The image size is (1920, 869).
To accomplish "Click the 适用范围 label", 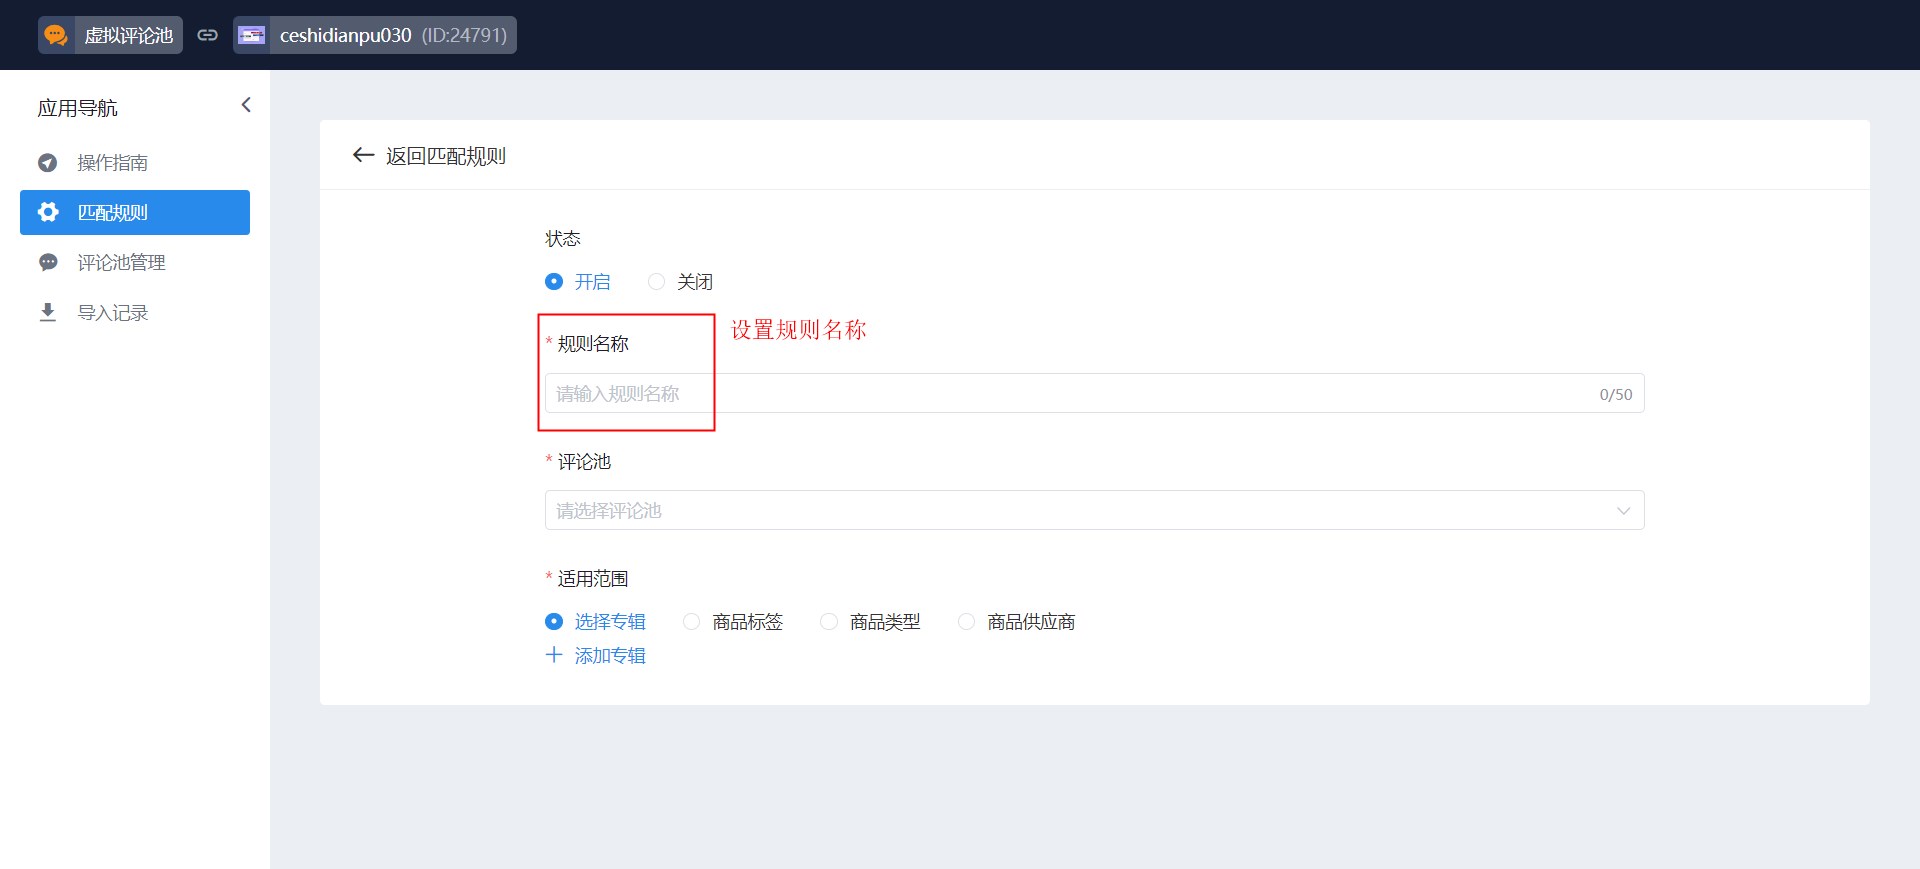I will (x=593, y=579).
